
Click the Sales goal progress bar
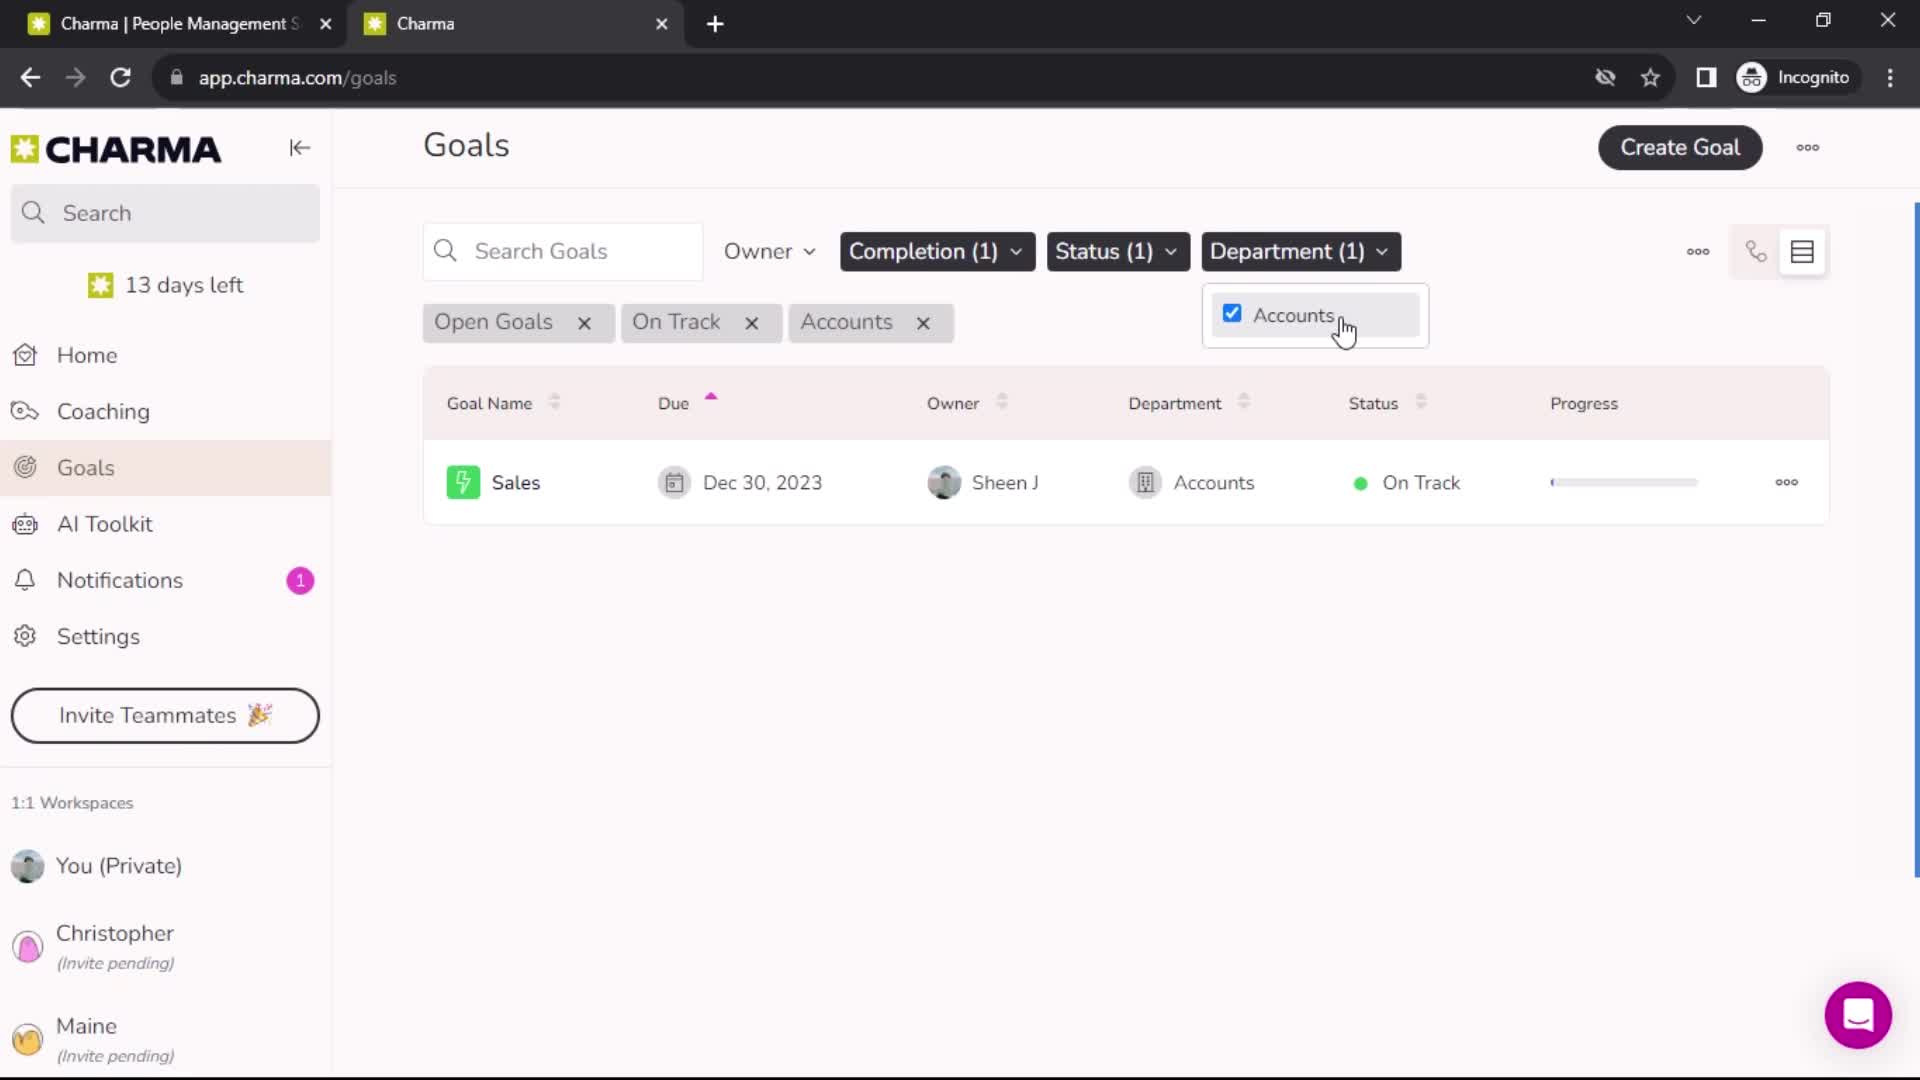(x=1622, y=481)
